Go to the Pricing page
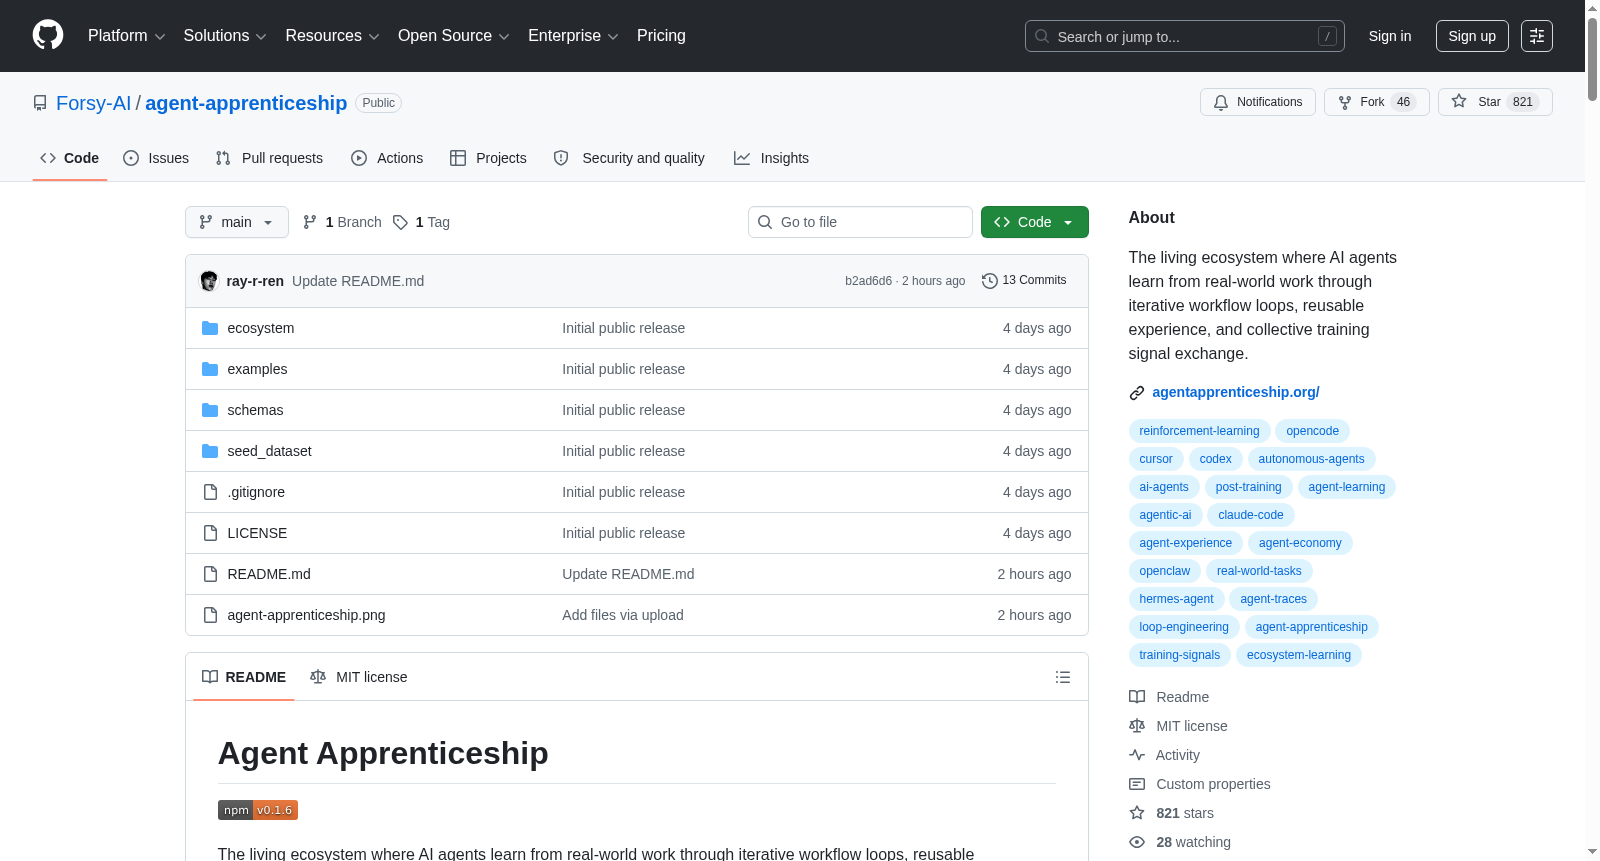 (661, 36)
